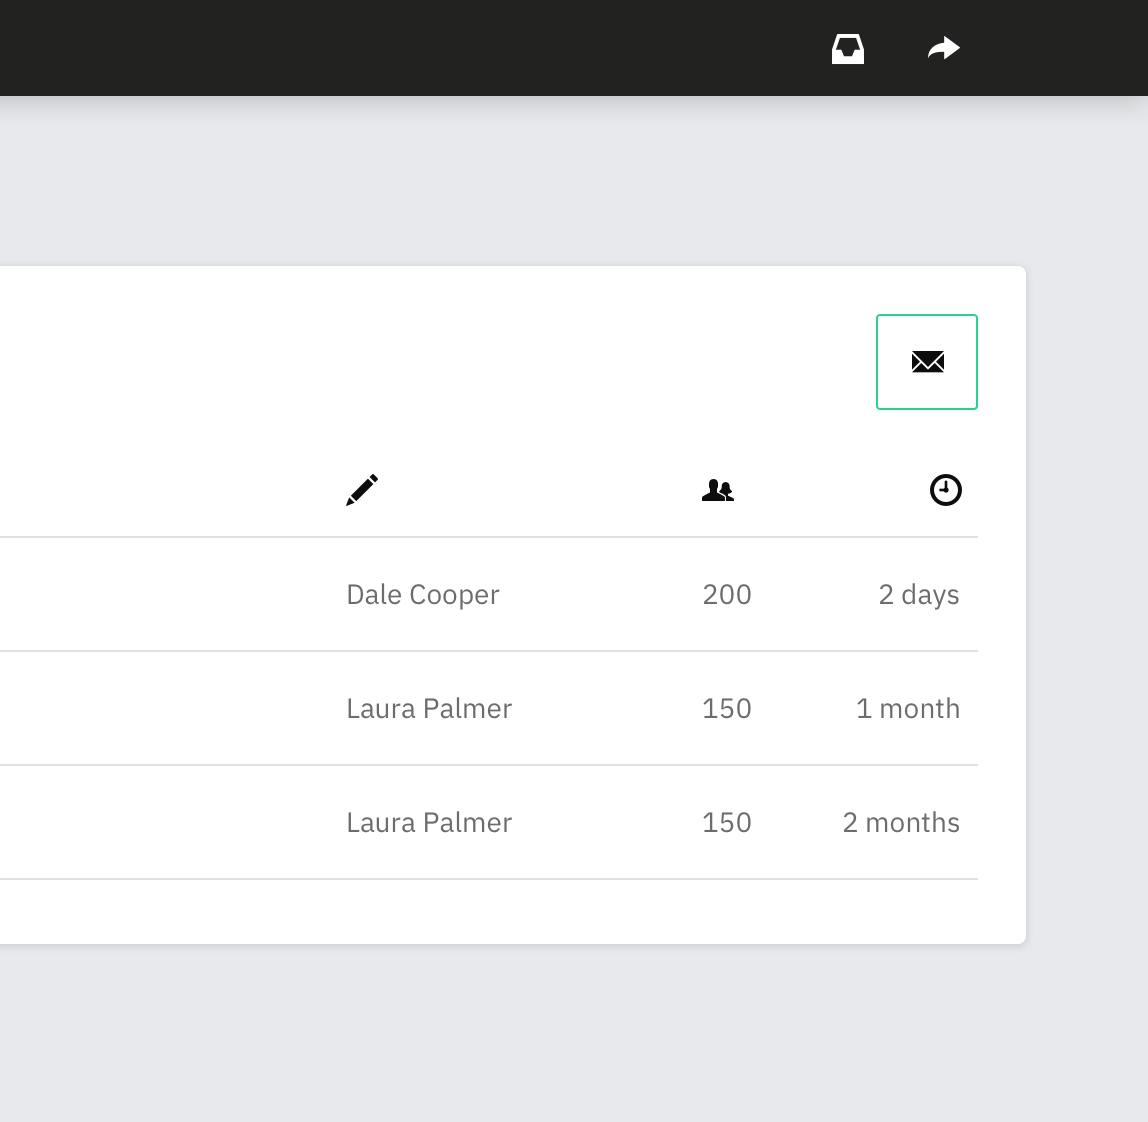
Task: Select Laura Palmer in the 2 months row
Action: pos(429,822)
